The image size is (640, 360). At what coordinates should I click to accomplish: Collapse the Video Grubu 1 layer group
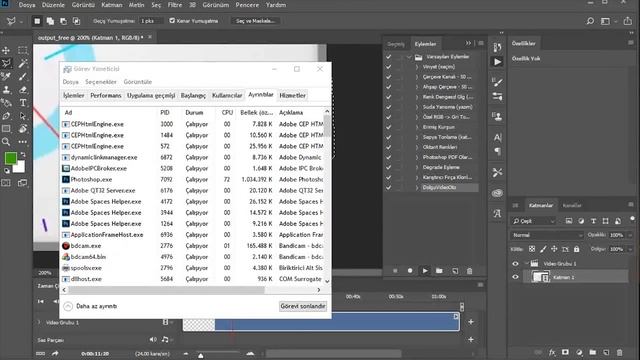coord(527,264)
